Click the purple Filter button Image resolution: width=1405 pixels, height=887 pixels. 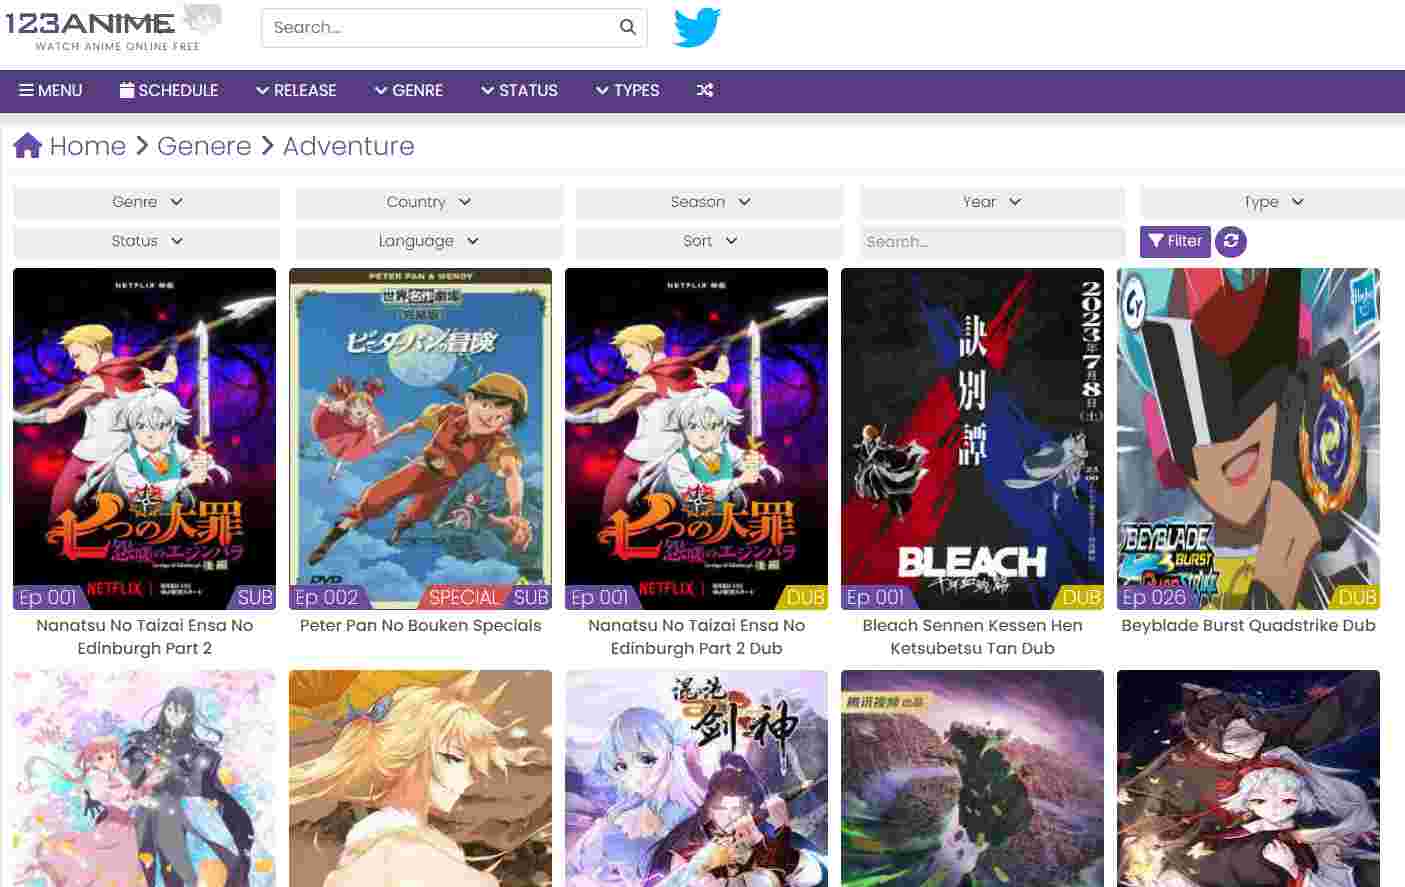(1175, 241)
